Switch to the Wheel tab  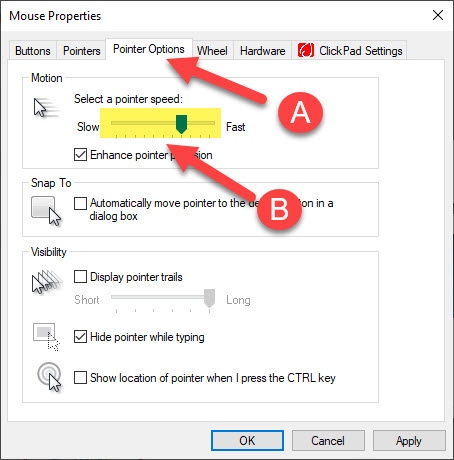(x=212, y=51)
